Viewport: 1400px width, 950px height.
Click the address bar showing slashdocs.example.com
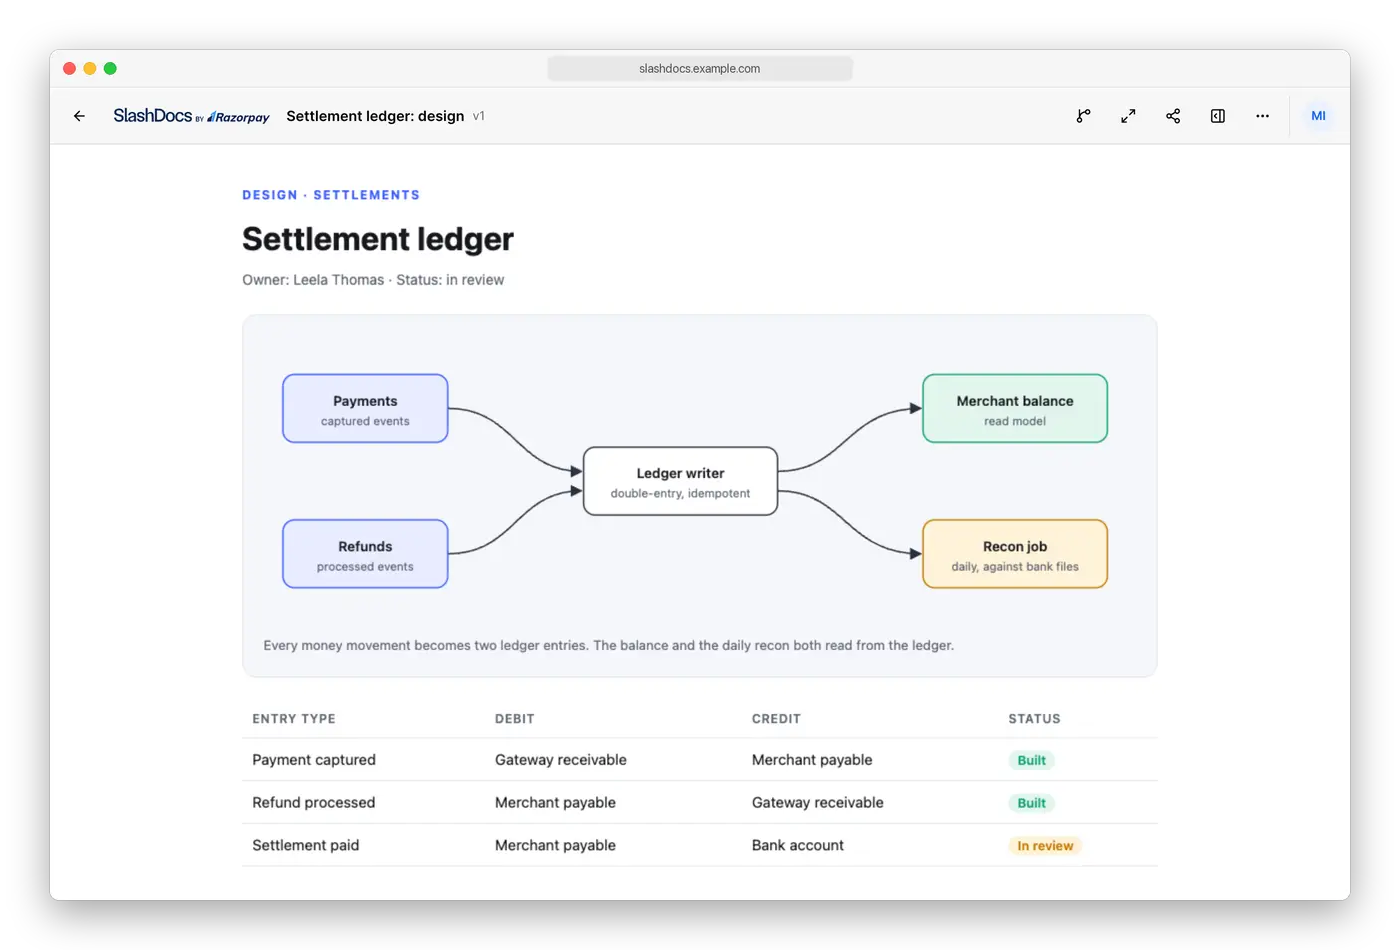point(700,68)
